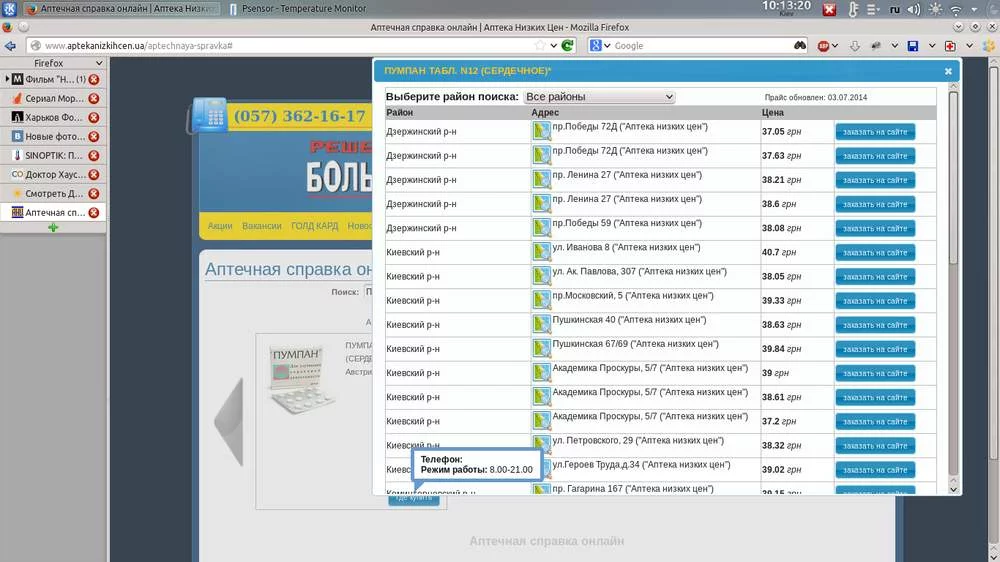Add a new tab with green plus

53,227
